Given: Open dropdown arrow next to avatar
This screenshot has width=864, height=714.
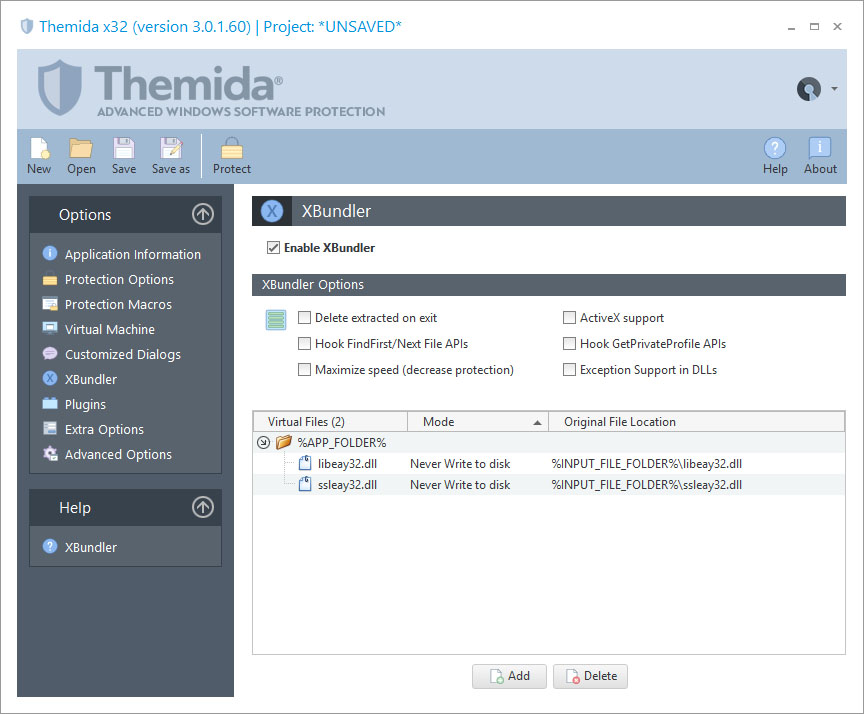Looking at the screenshot, I should pyautogui.click(x=834, y=89).
